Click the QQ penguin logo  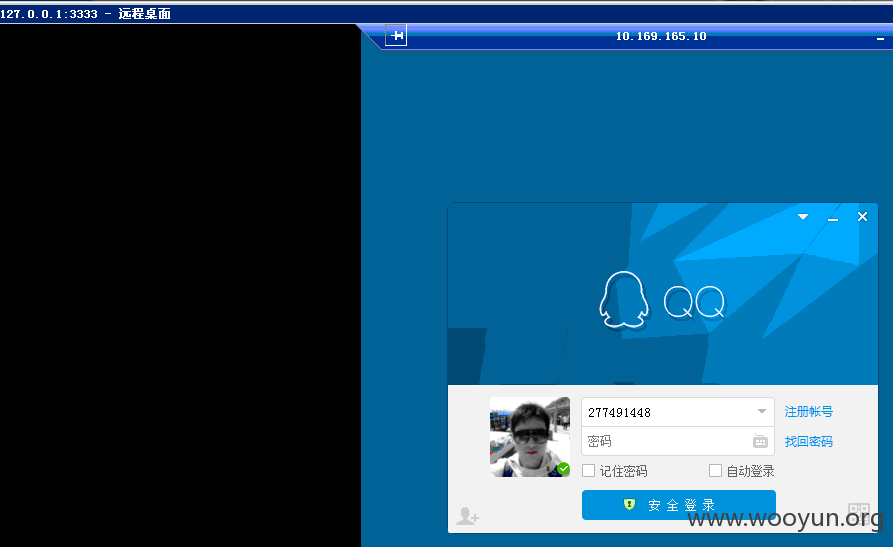[x=624, y=299]
